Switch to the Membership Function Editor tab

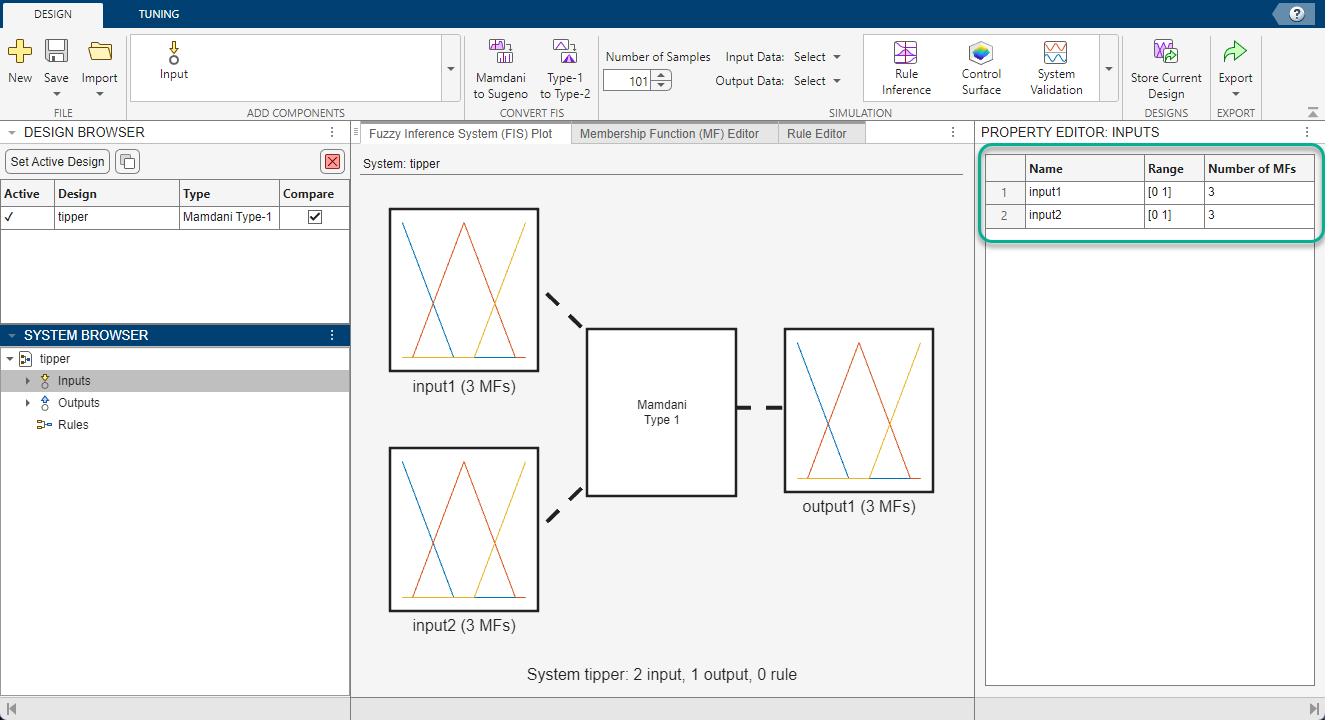pos(669,134)
